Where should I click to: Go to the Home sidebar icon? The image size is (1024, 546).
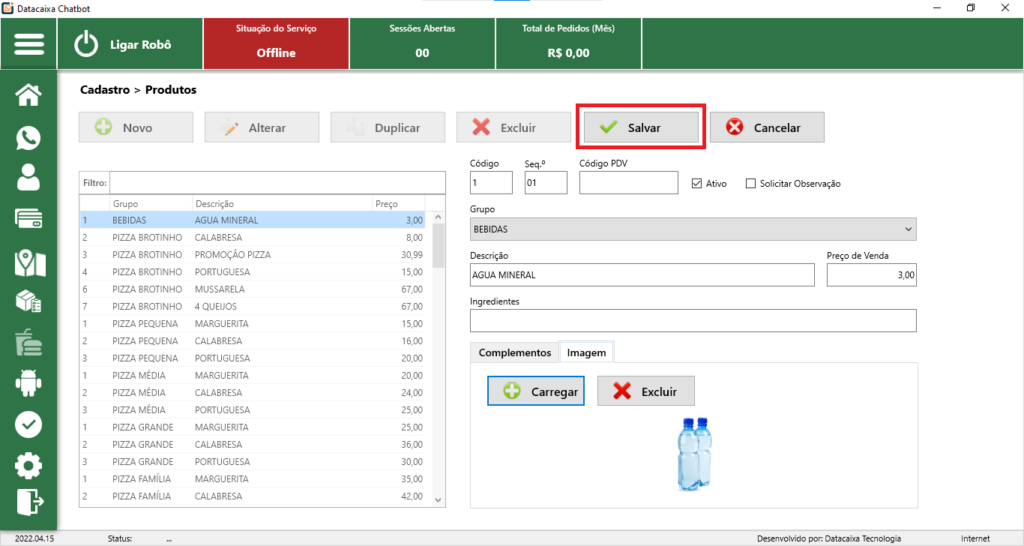[29, 95]
